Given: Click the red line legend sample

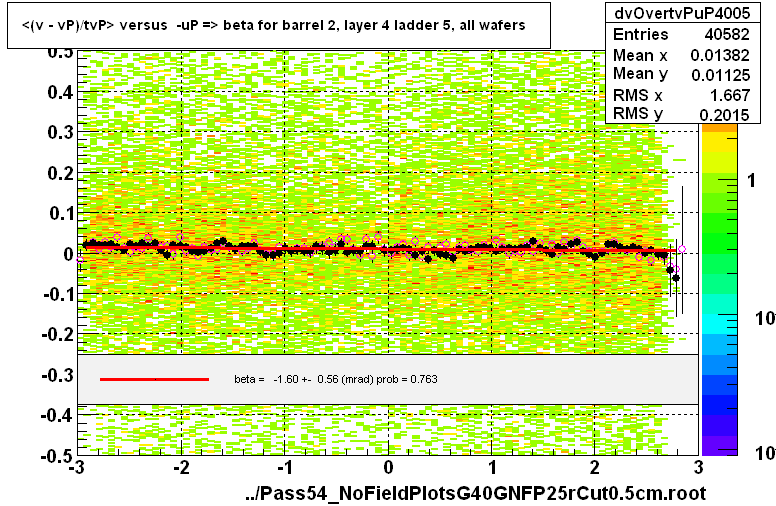Looking at the screenshot, I should 154,379.
